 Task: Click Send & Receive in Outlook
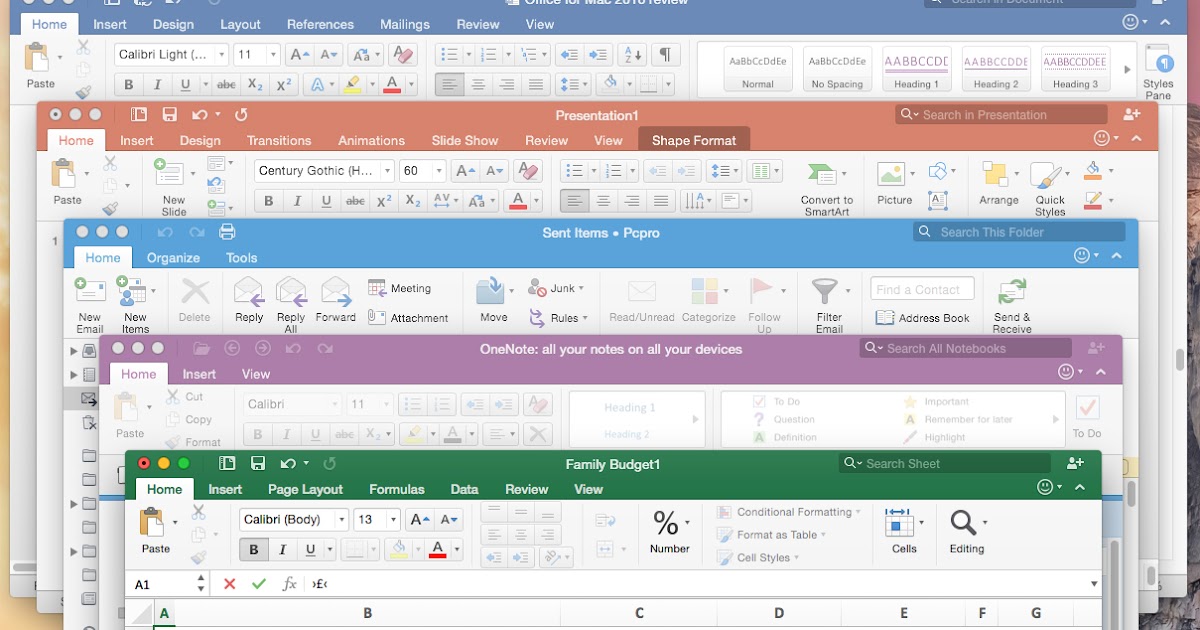[x=1012, y=304]
